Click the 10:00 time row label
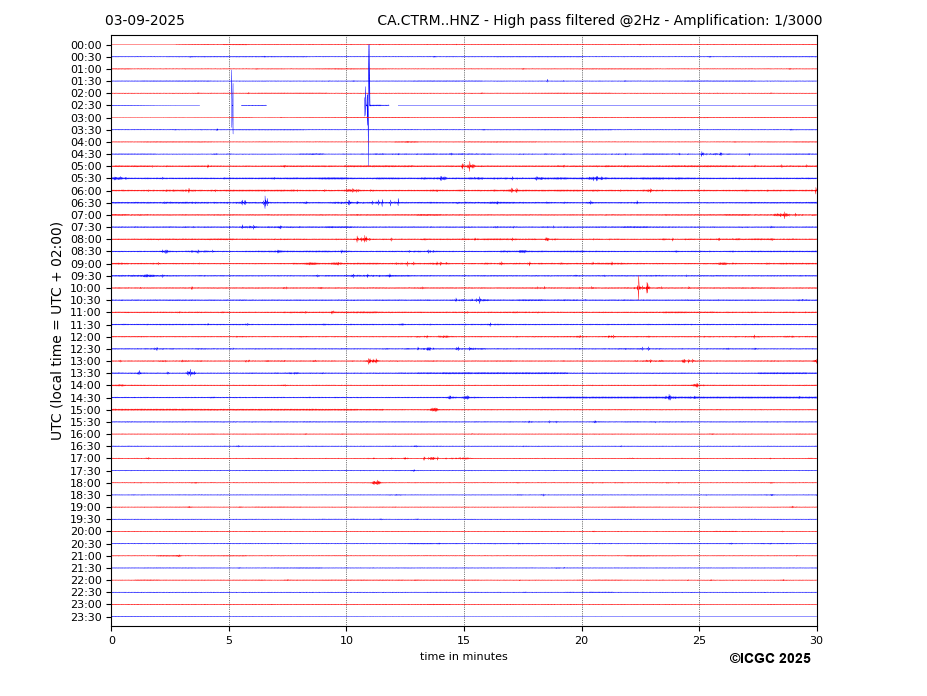The height and width of the screenshot is (696, 927). 86,289
